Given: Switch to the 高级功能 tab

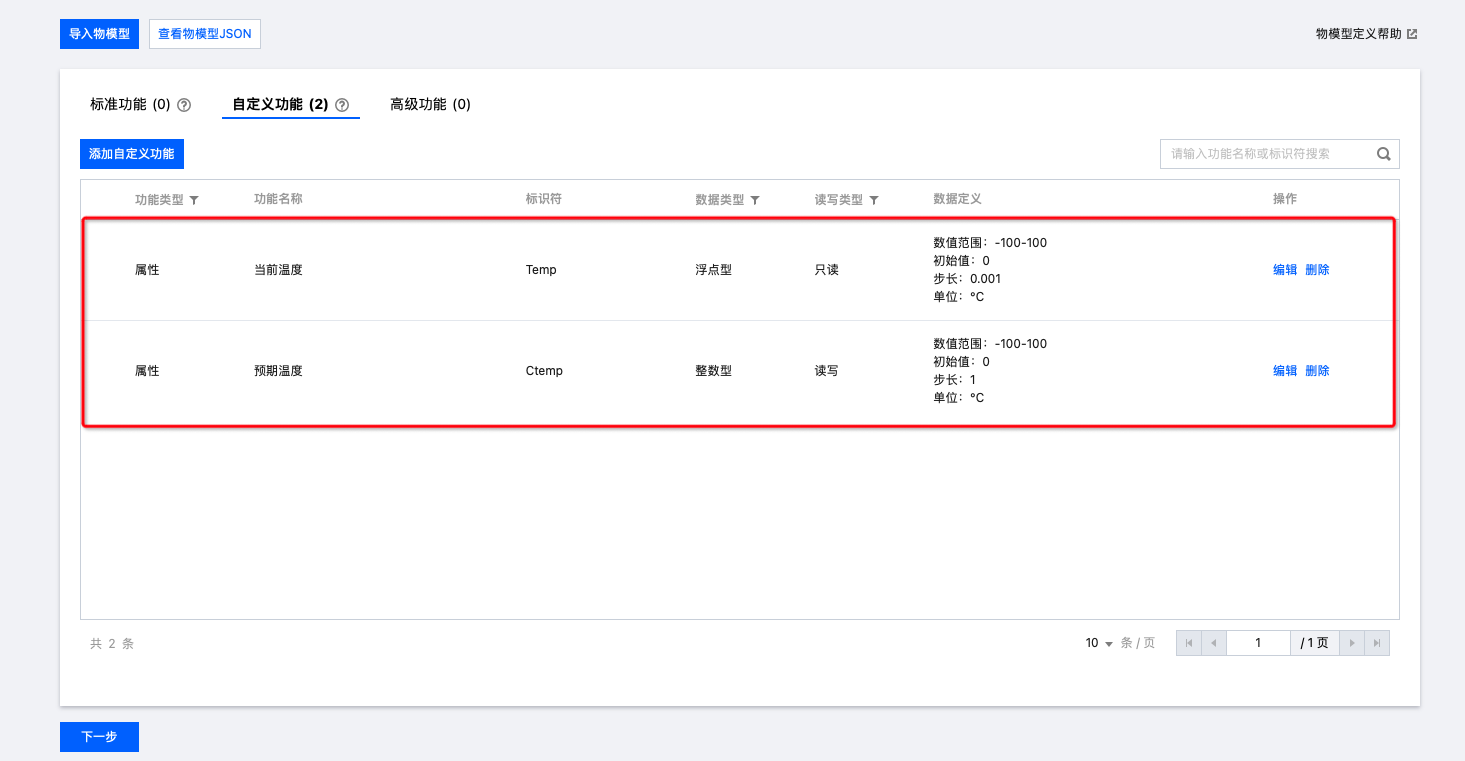Looking at the screenshot, I should click(x=430, y=104).
